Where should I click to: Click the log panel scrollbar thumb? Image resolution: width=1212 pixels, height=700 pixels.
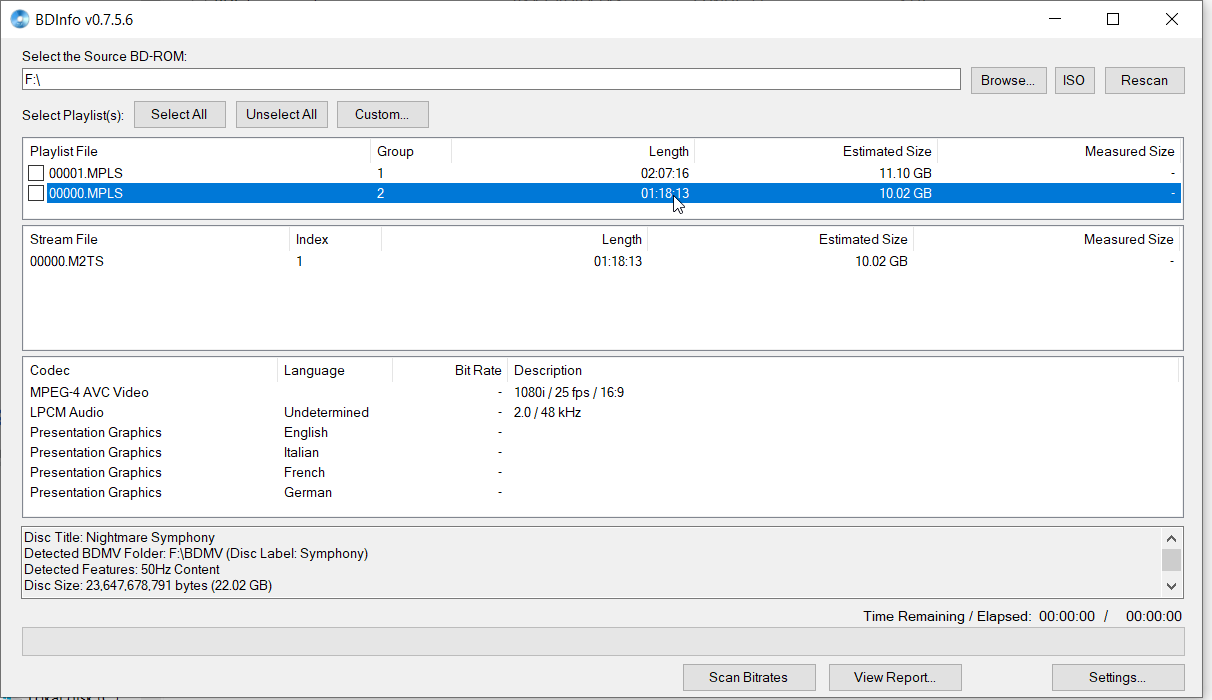(1171, 559)
